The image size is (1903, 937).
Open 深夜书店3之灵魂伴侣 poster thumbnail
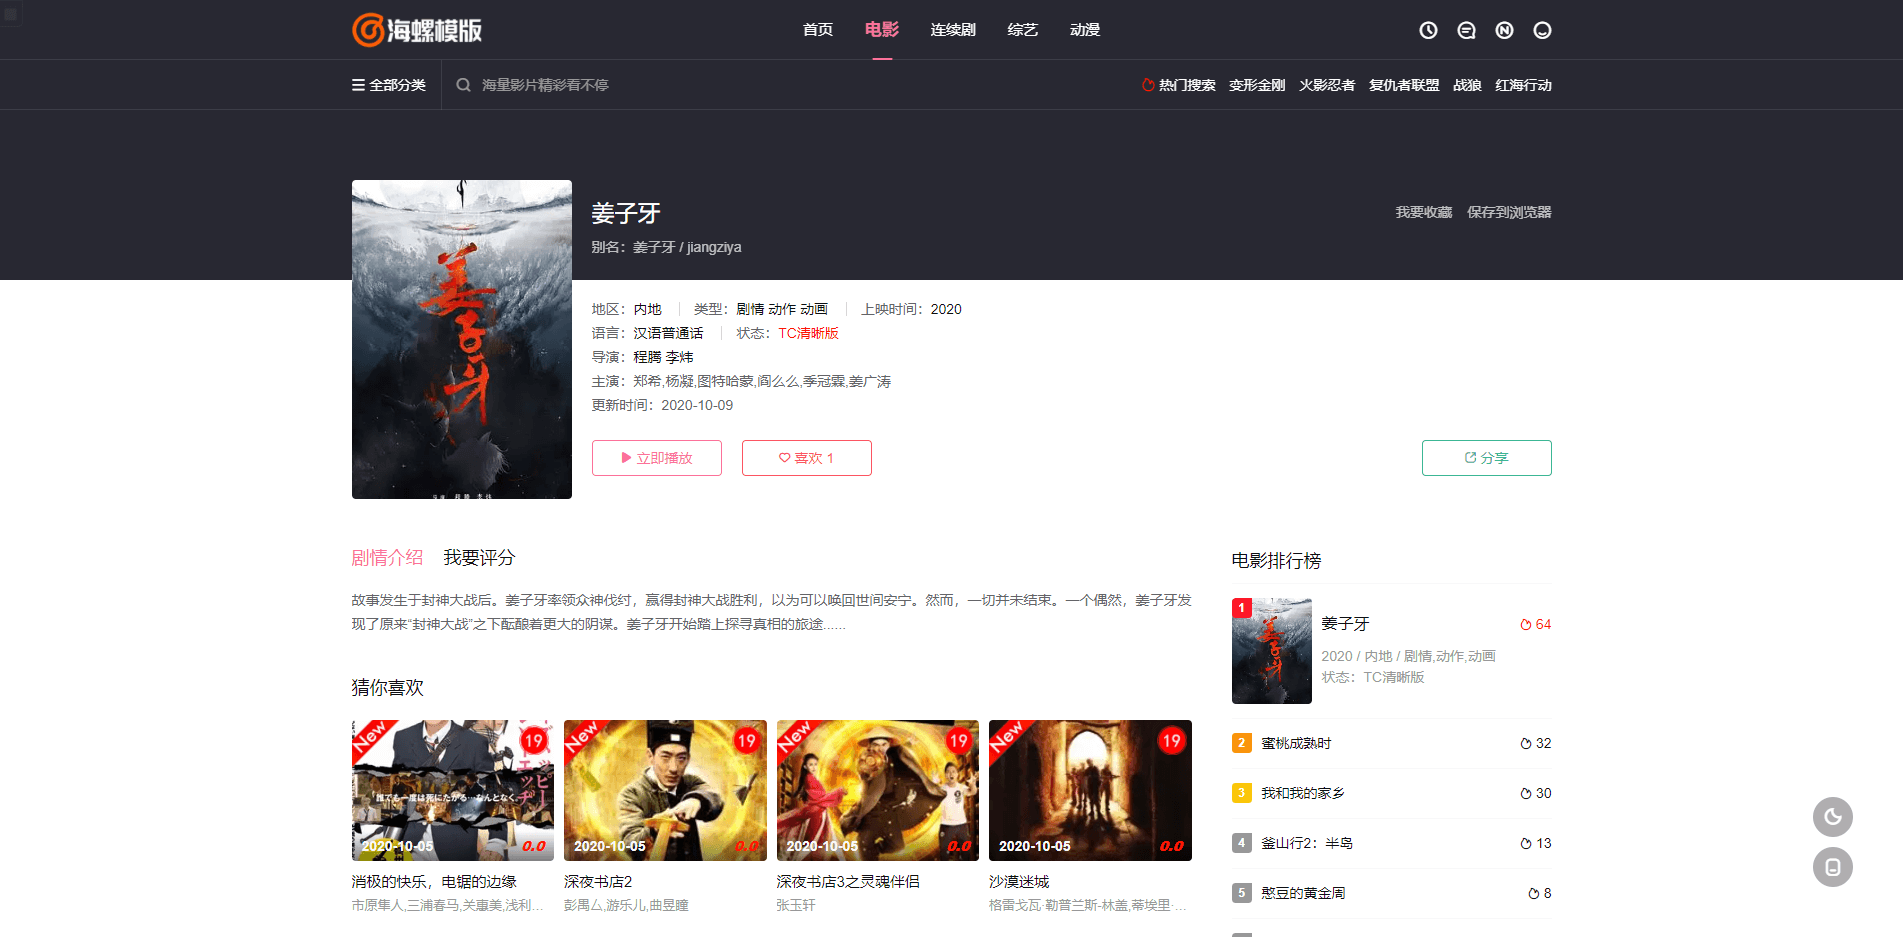click(878, 790)
